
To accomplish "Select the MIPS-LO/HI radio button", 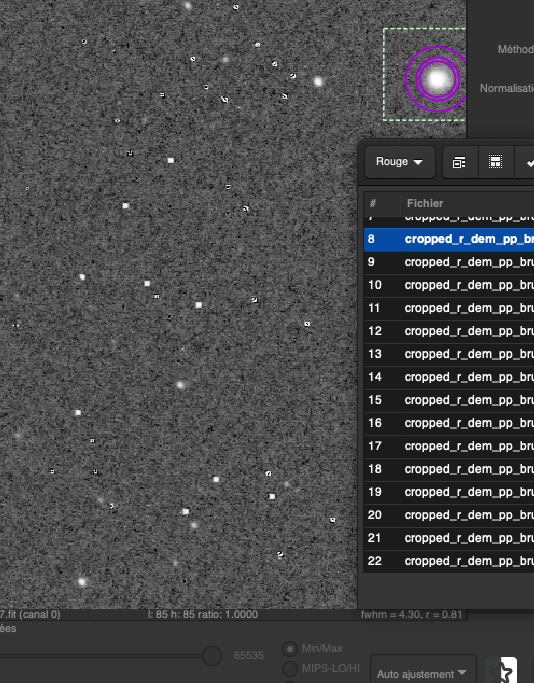I will 290,668.
